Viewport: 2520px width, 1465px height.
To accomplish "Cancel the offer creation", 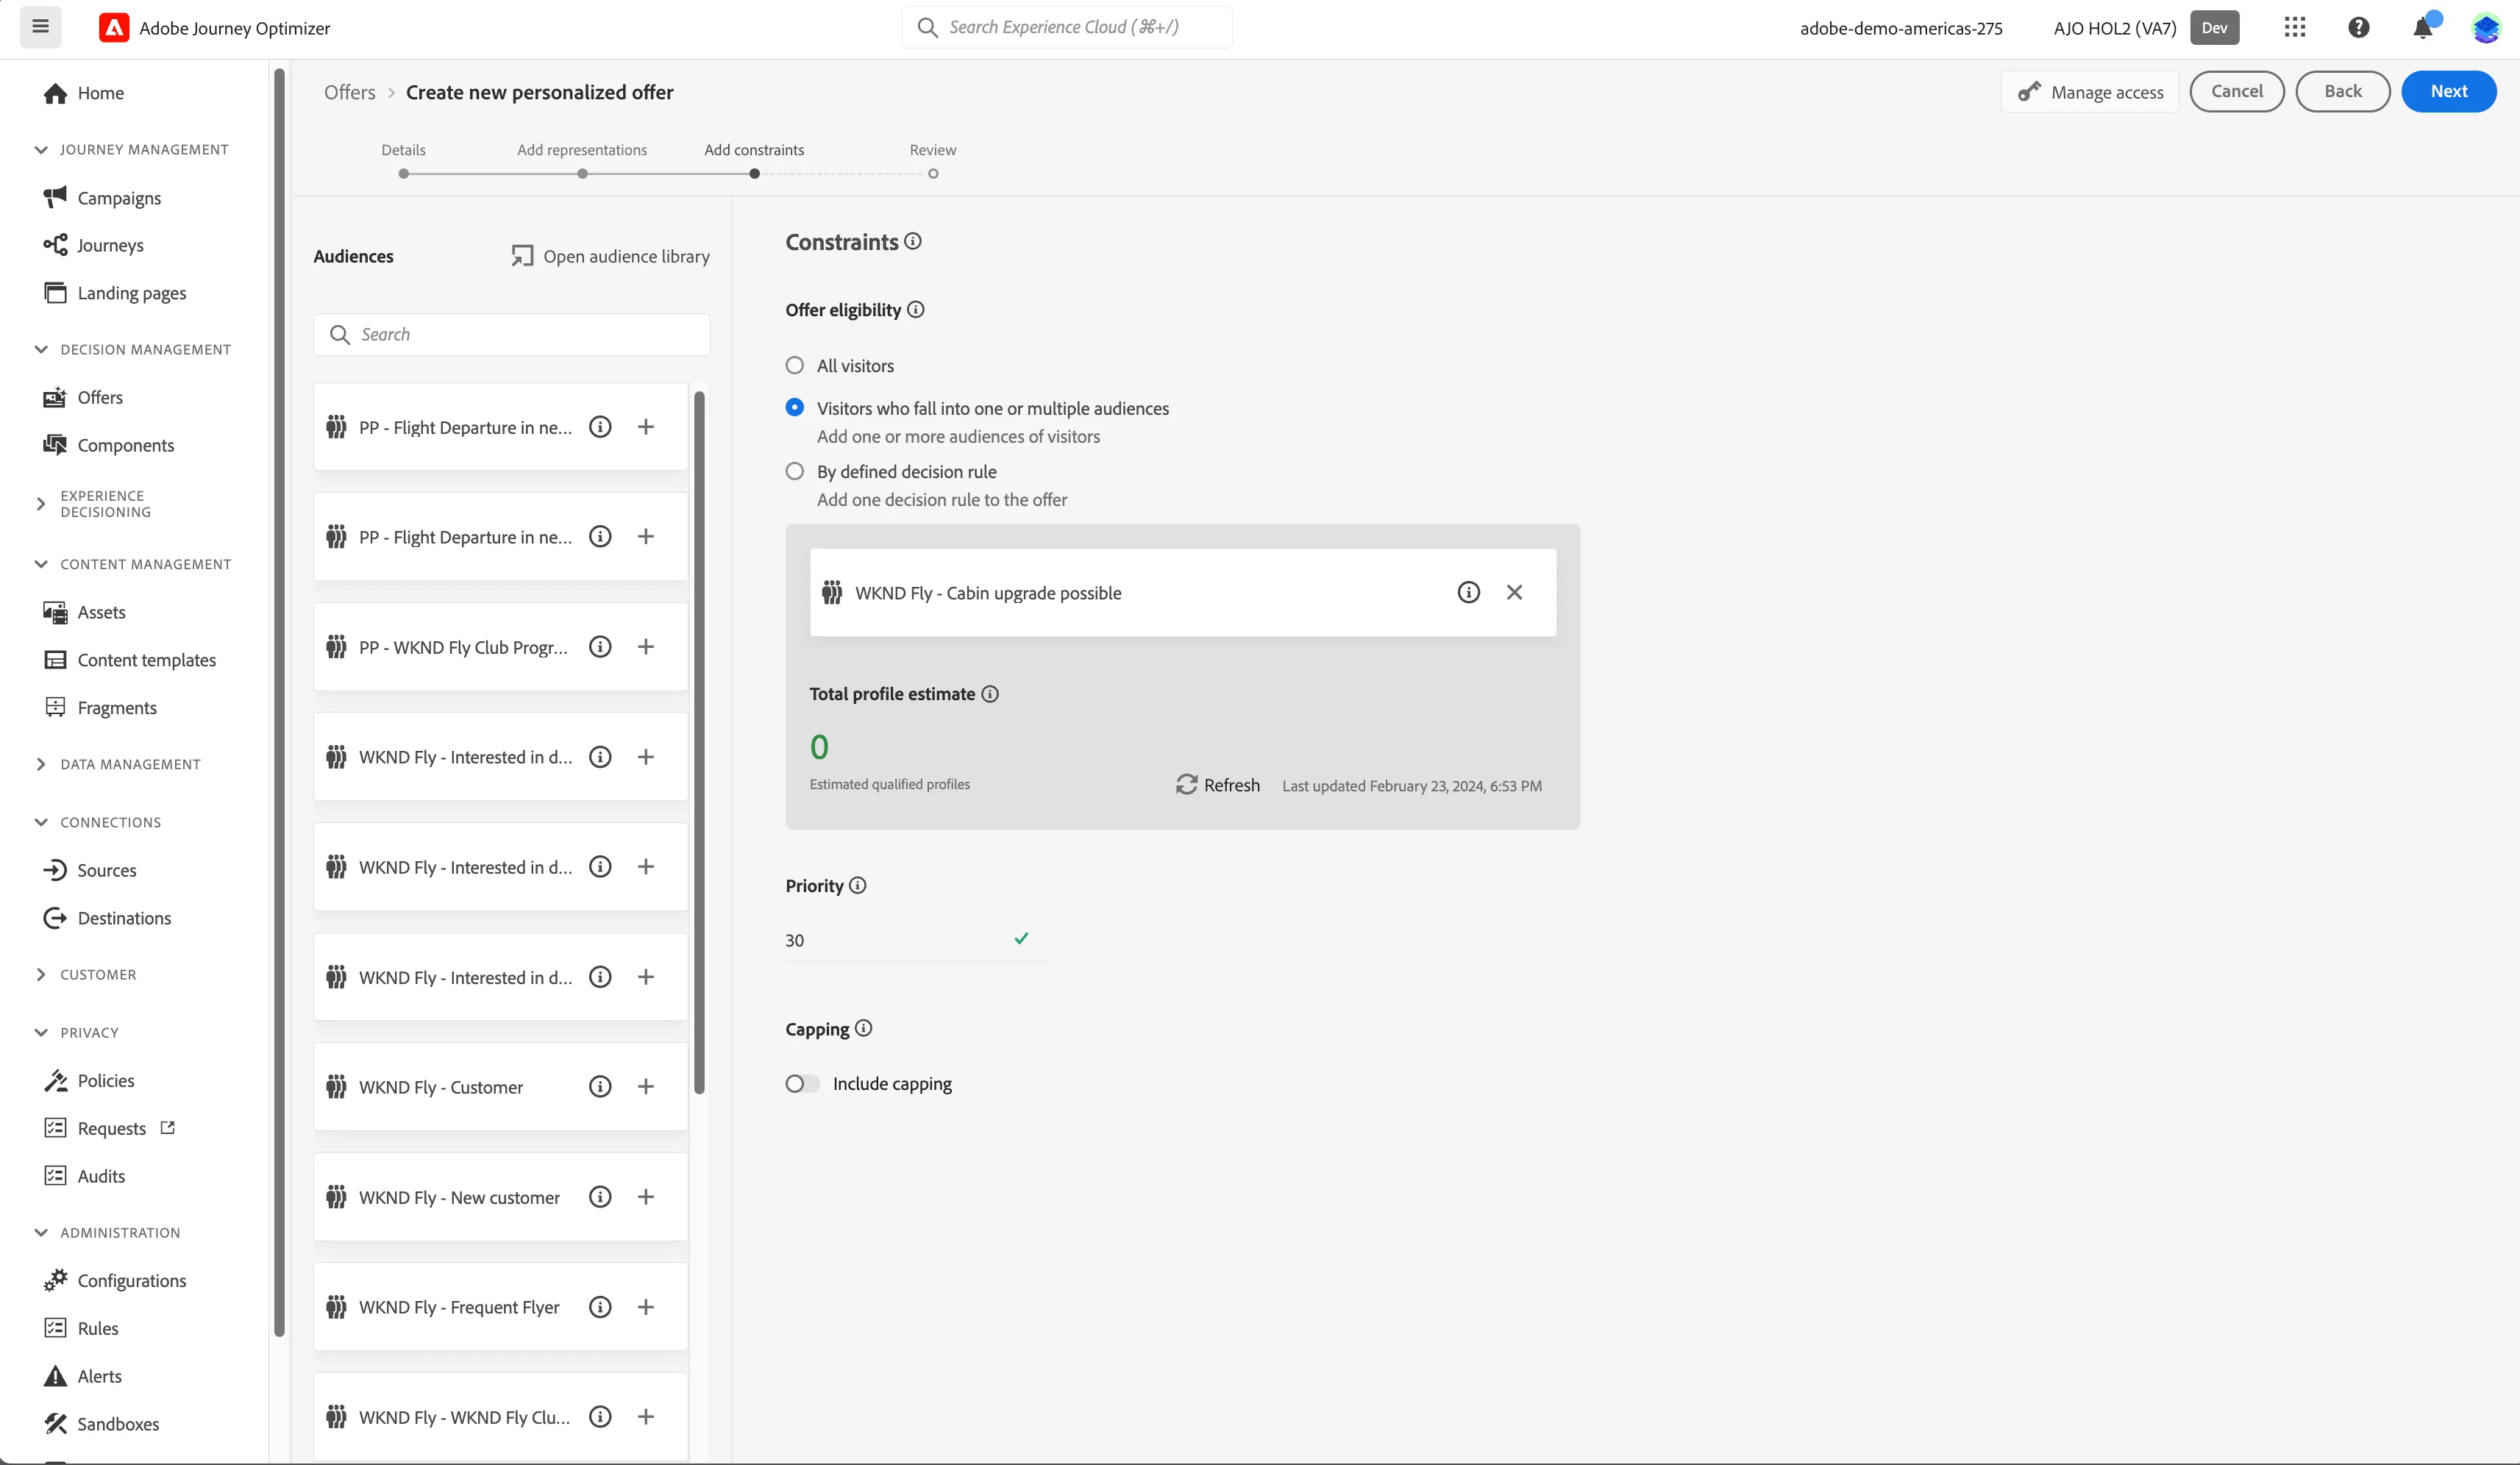I will click(2236, 91).
